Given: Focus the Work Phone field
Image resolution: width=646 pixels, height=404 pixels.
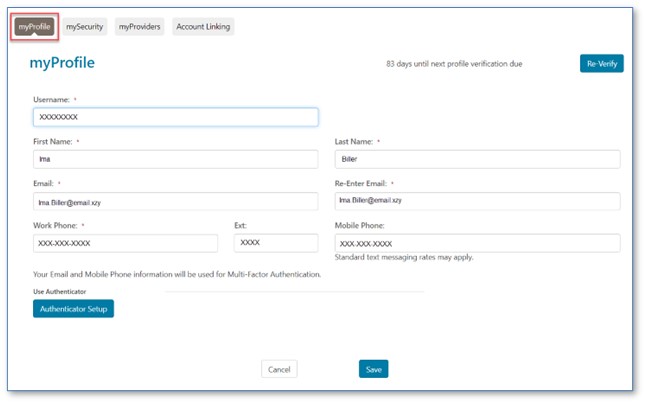Looking at the screenshot, I should pyautogui.click(x=125, y=243).
